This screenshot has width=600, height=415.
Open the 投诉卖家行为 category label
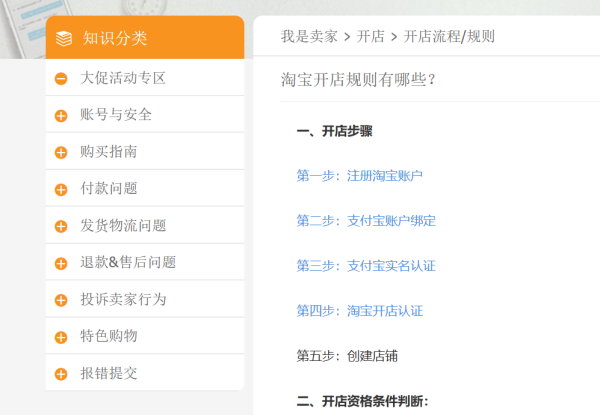(x=123, y=299)
